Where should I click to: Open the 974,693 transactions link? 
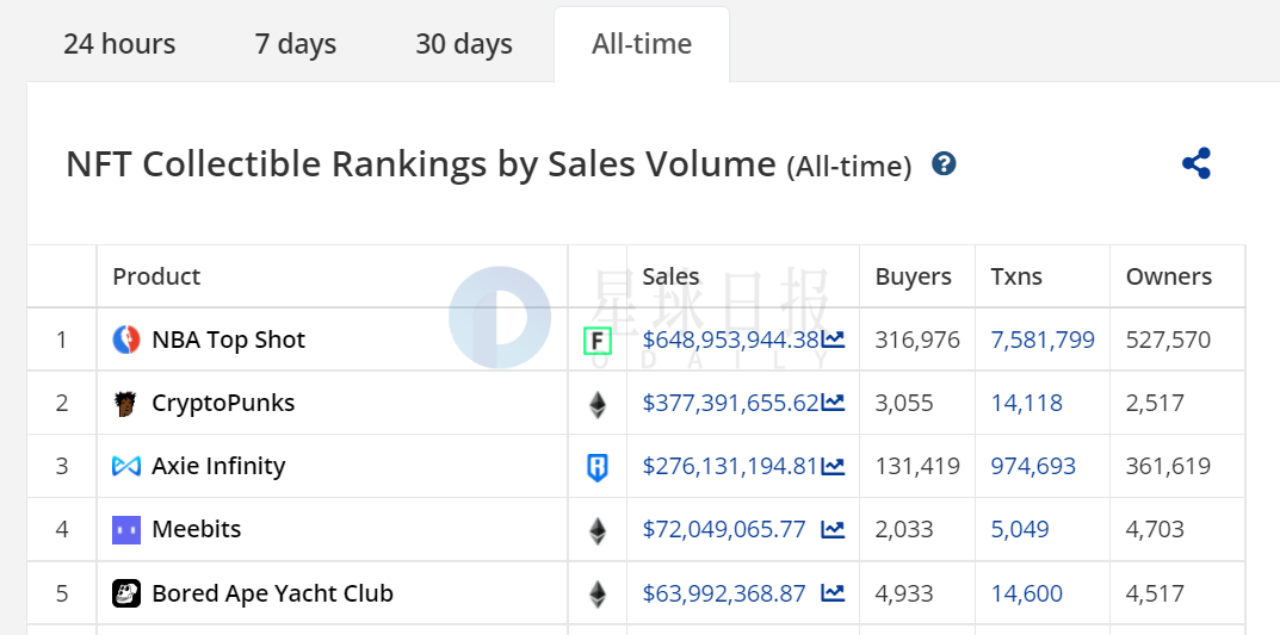pos(1034,466)
